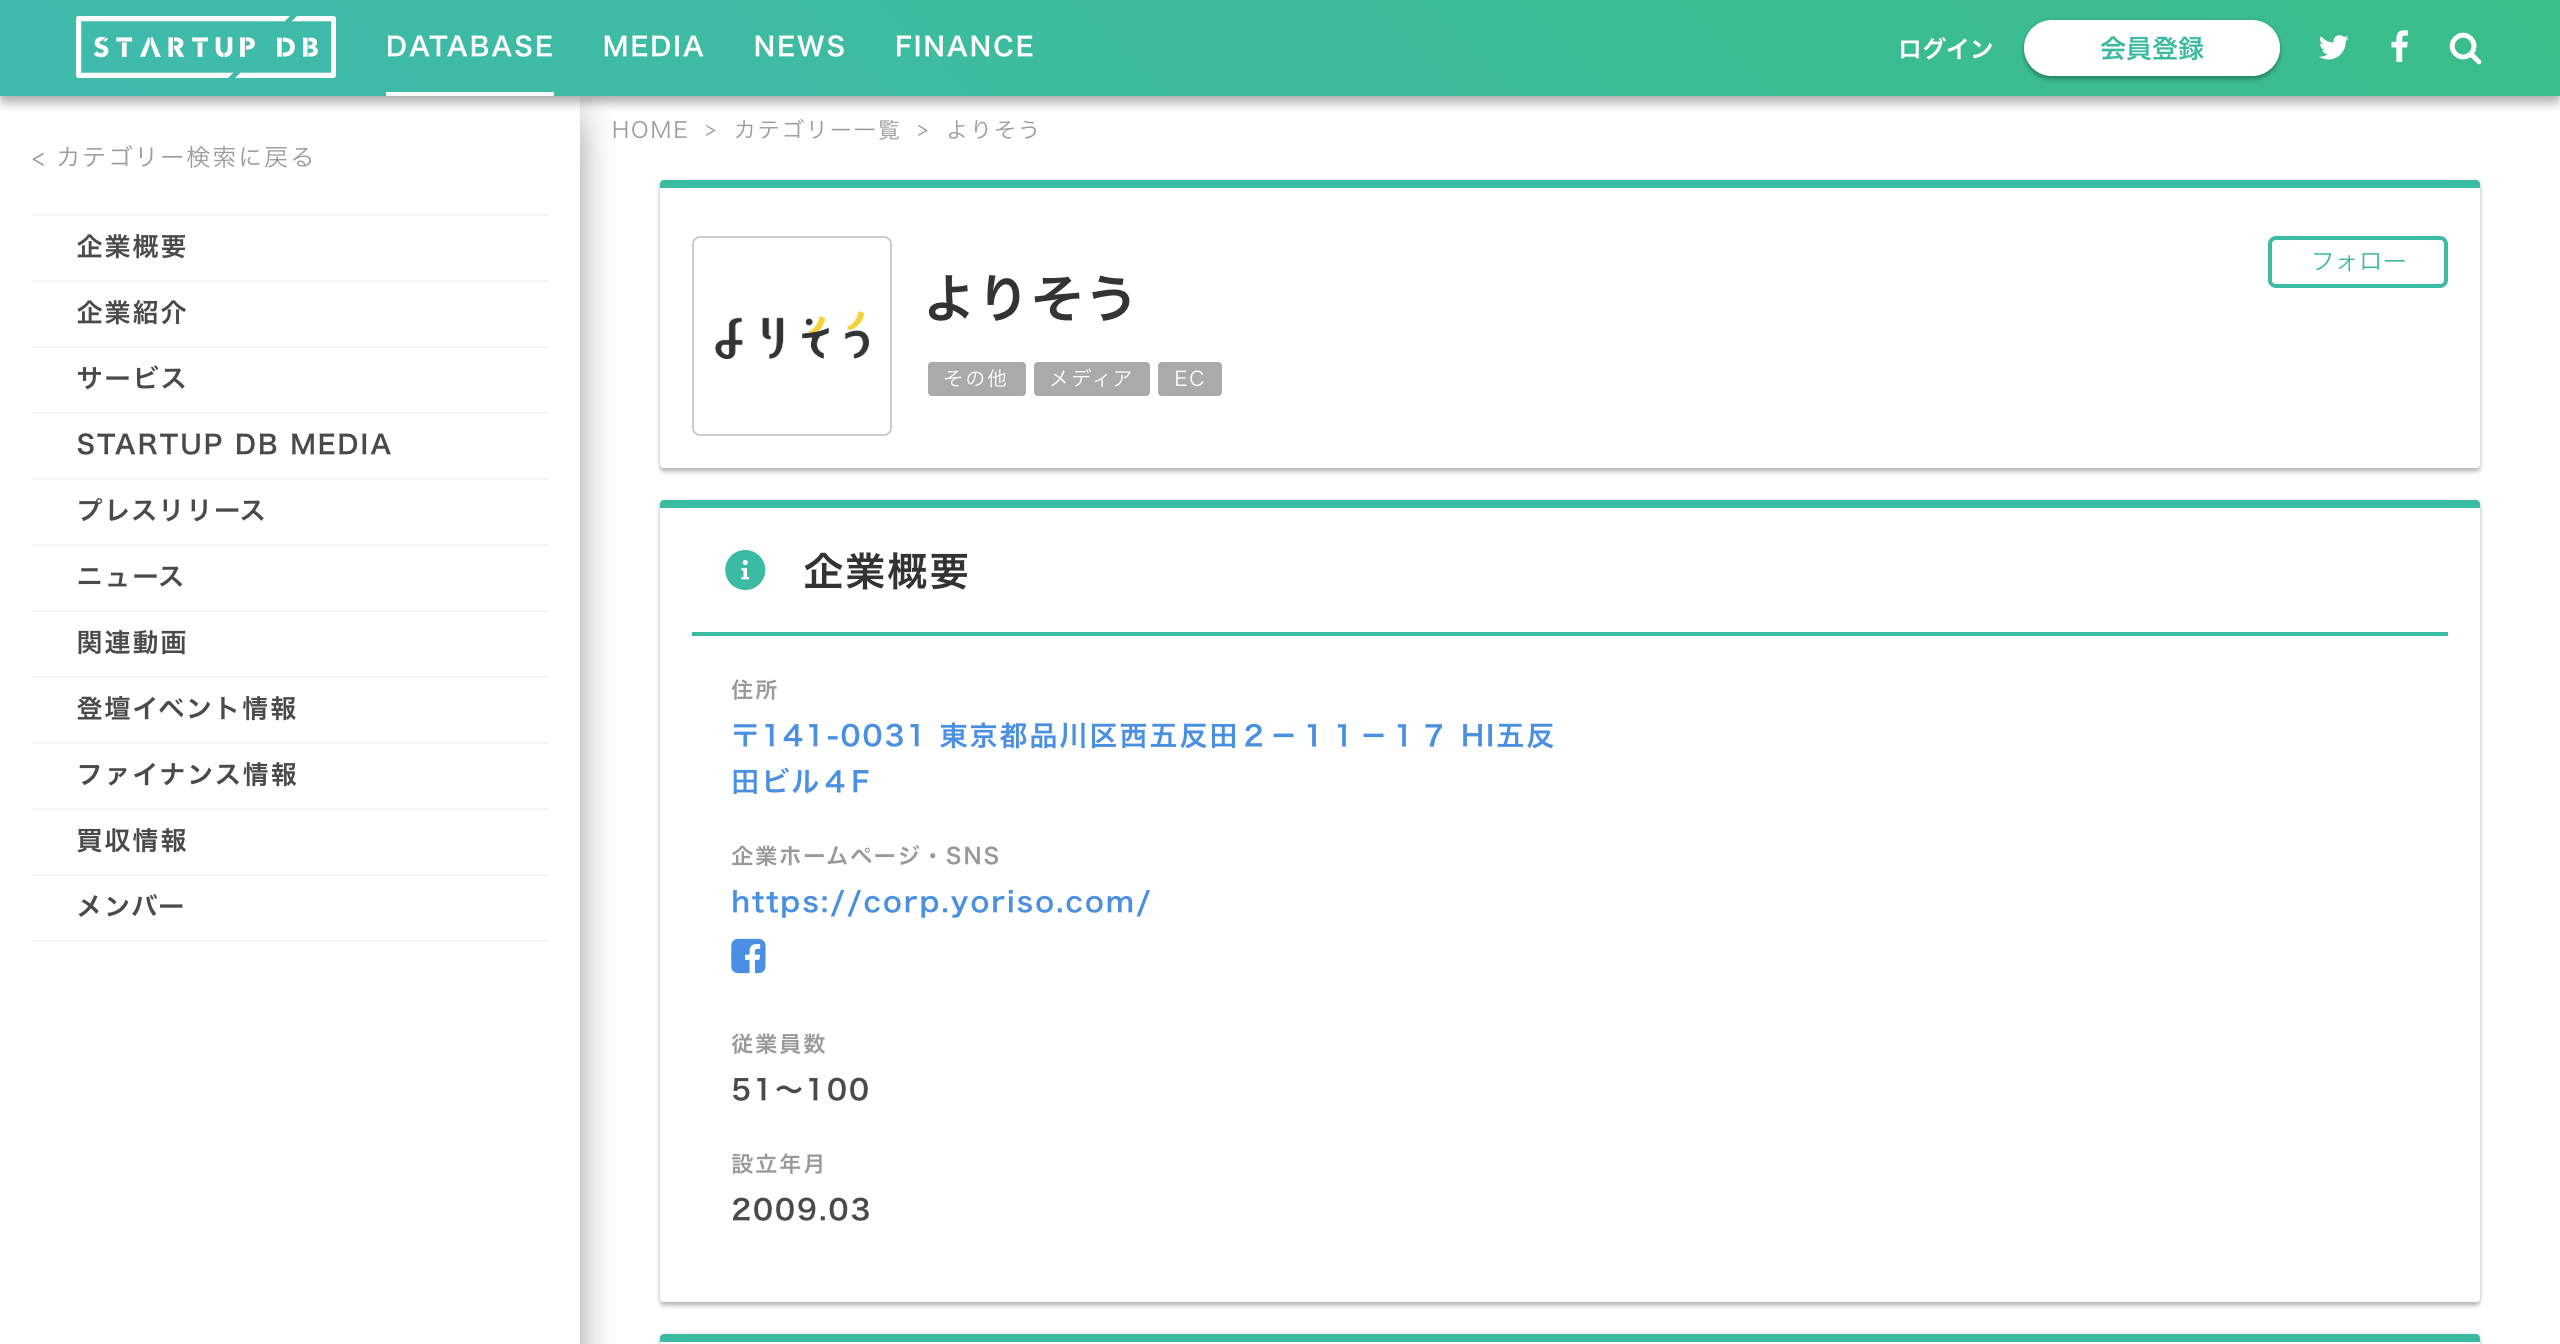Click the STARTUP DB logo

tap(206, 47)
